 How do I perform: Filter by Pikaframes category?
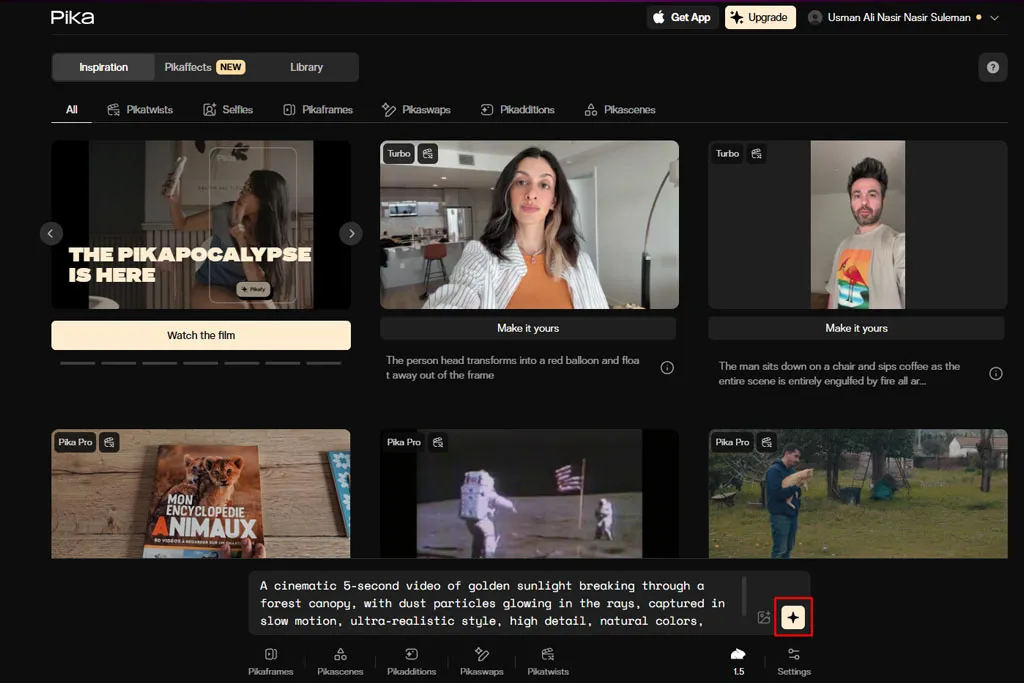tap(317, 110)
